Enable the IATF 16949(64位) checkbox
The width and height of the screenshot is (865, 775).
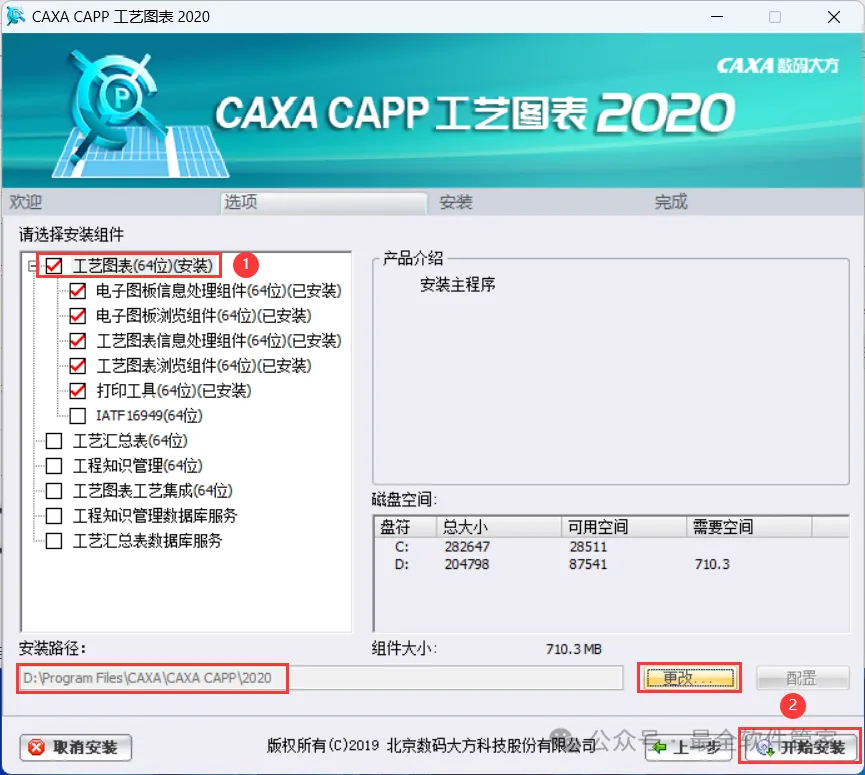click(x=77, y=416)
